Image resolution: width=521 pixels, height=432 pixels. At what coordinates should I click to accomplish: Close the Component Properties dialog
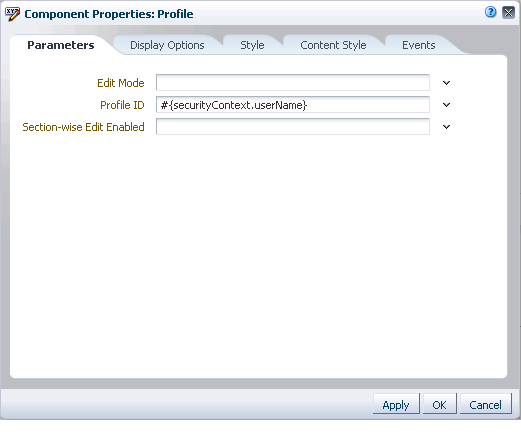coord(508,13)
